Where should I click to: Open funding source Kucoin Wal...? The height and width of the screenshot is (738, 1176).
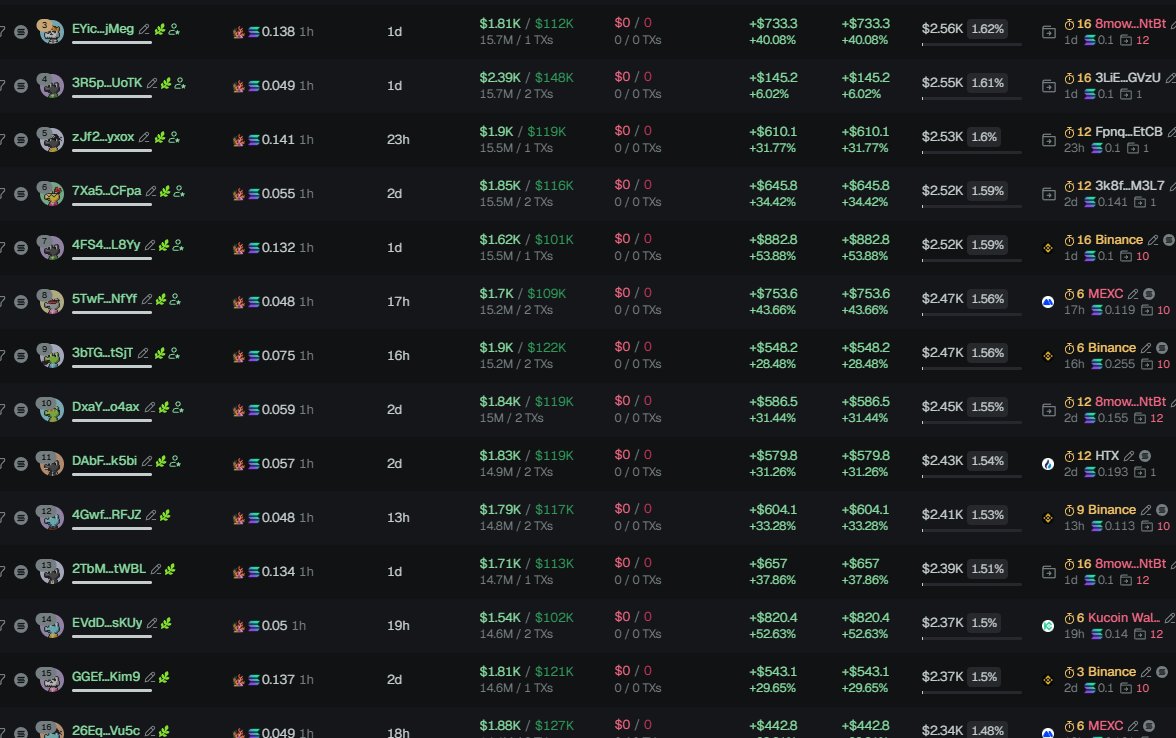coord(1124,617)
